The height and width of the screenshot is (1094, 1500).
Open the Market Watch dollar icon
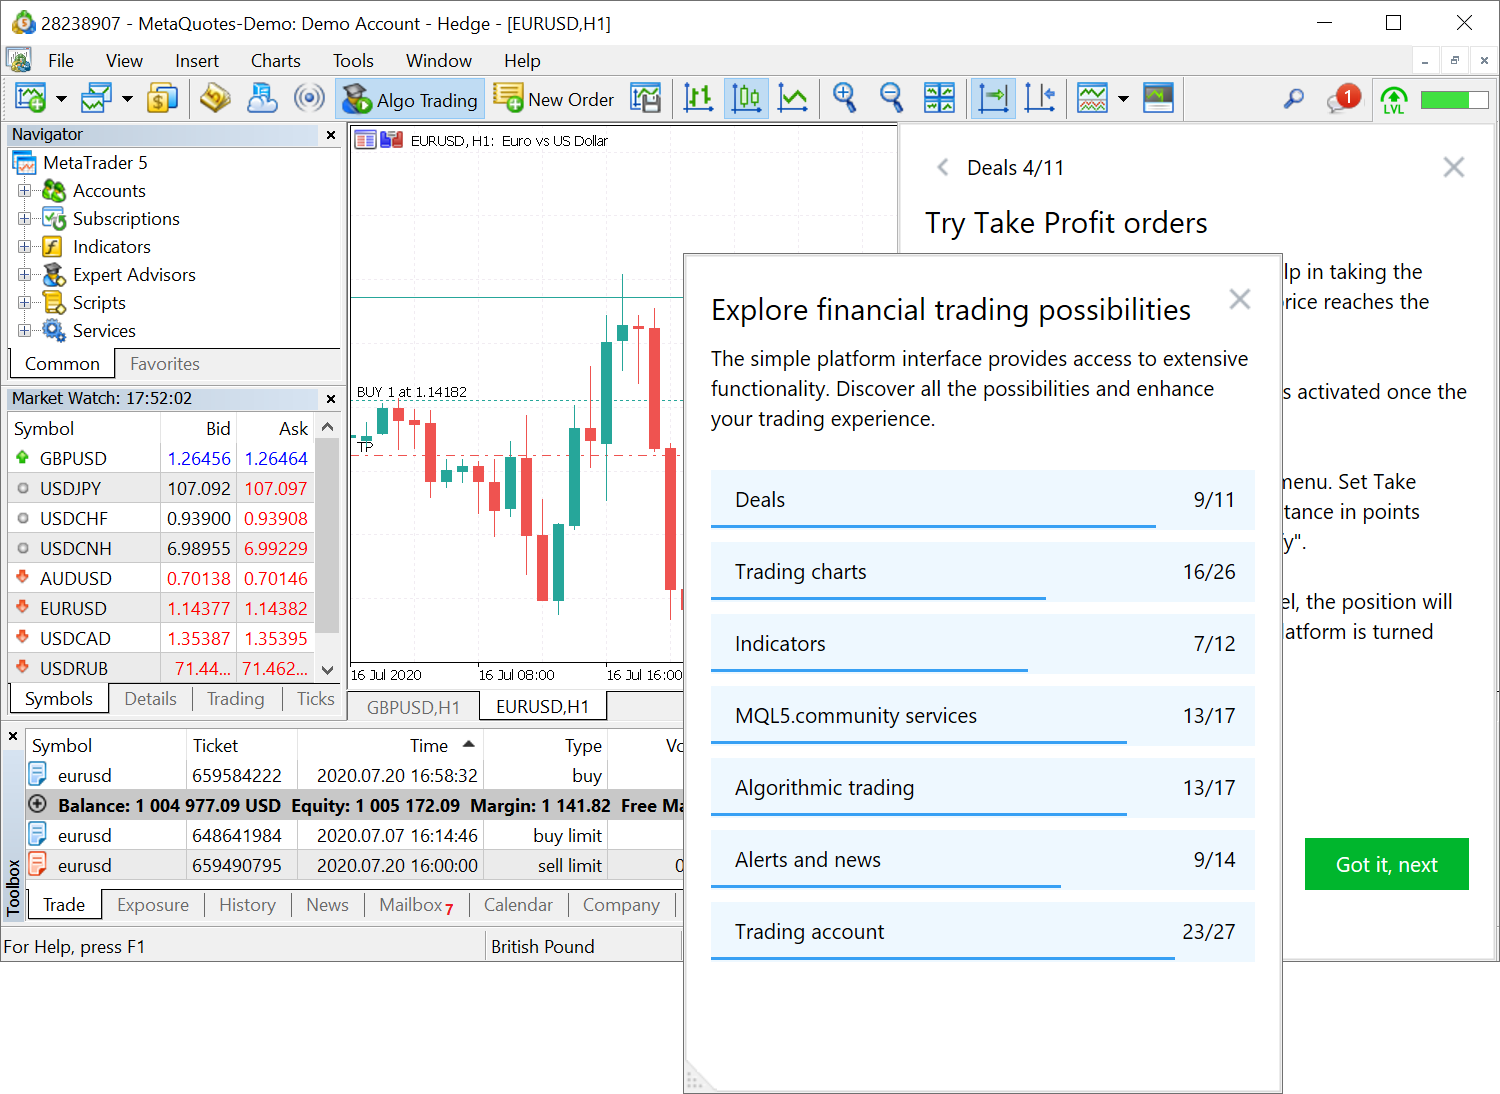tap(162, 98)
